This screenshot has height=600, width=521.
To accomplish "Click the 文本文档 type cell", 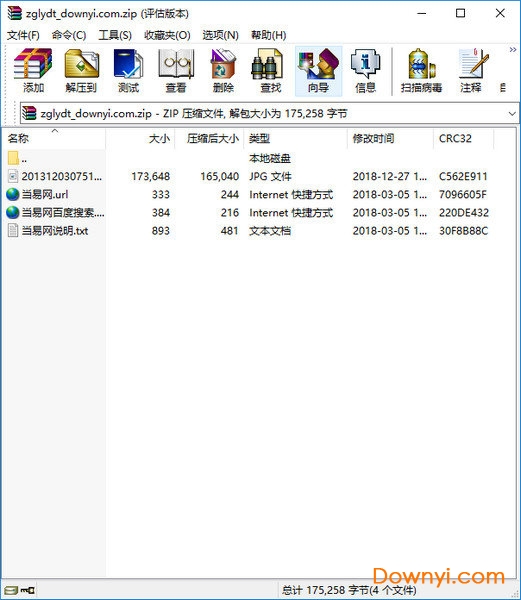I will 270,231.
